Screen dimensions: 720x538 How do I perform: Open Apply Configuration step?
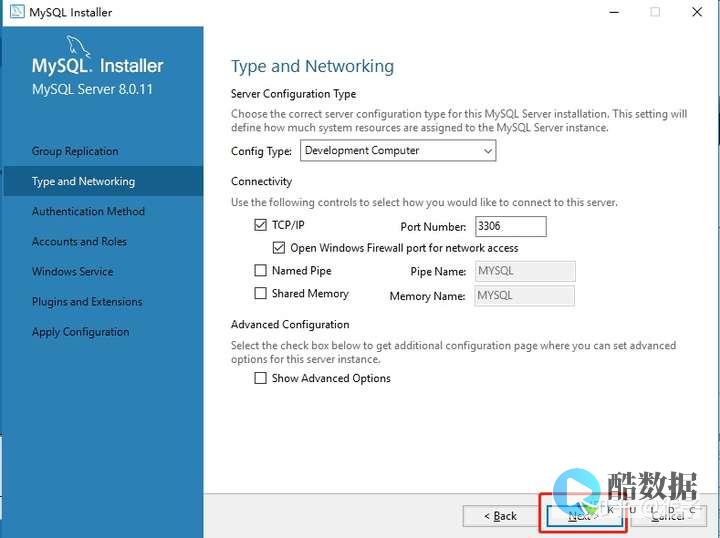pos(80,332)
